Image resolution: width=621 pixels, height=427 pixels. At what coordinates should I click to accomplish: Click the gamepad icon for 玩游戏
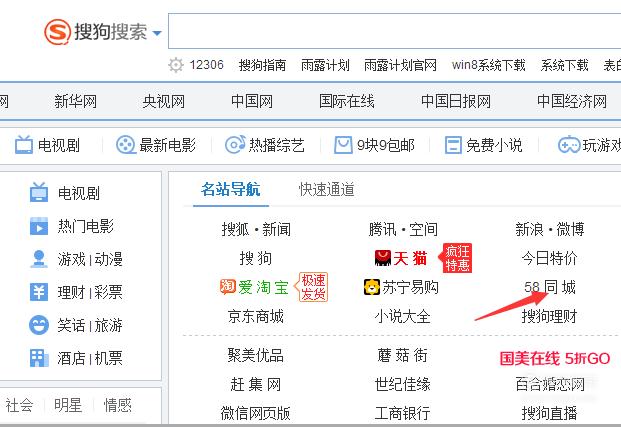click(569, 145)
